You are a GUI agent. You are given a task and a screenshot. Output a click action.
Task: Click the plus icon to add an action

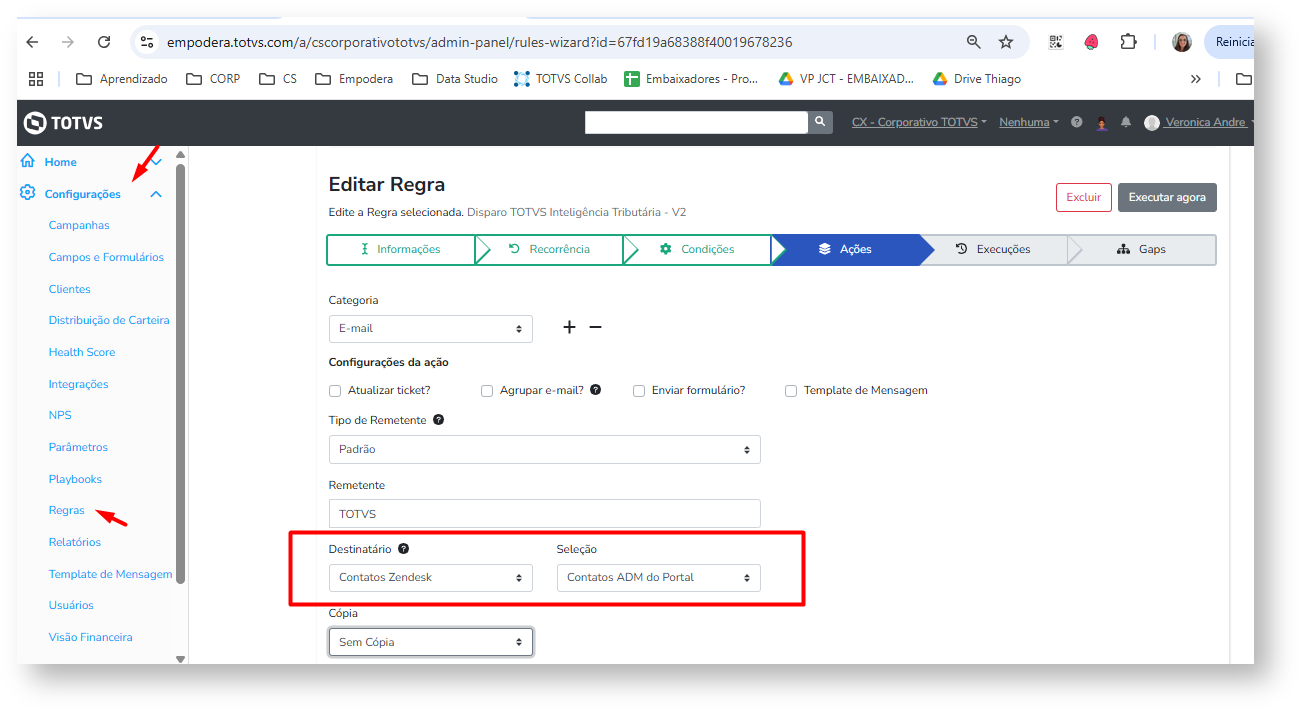click(569, 327)
